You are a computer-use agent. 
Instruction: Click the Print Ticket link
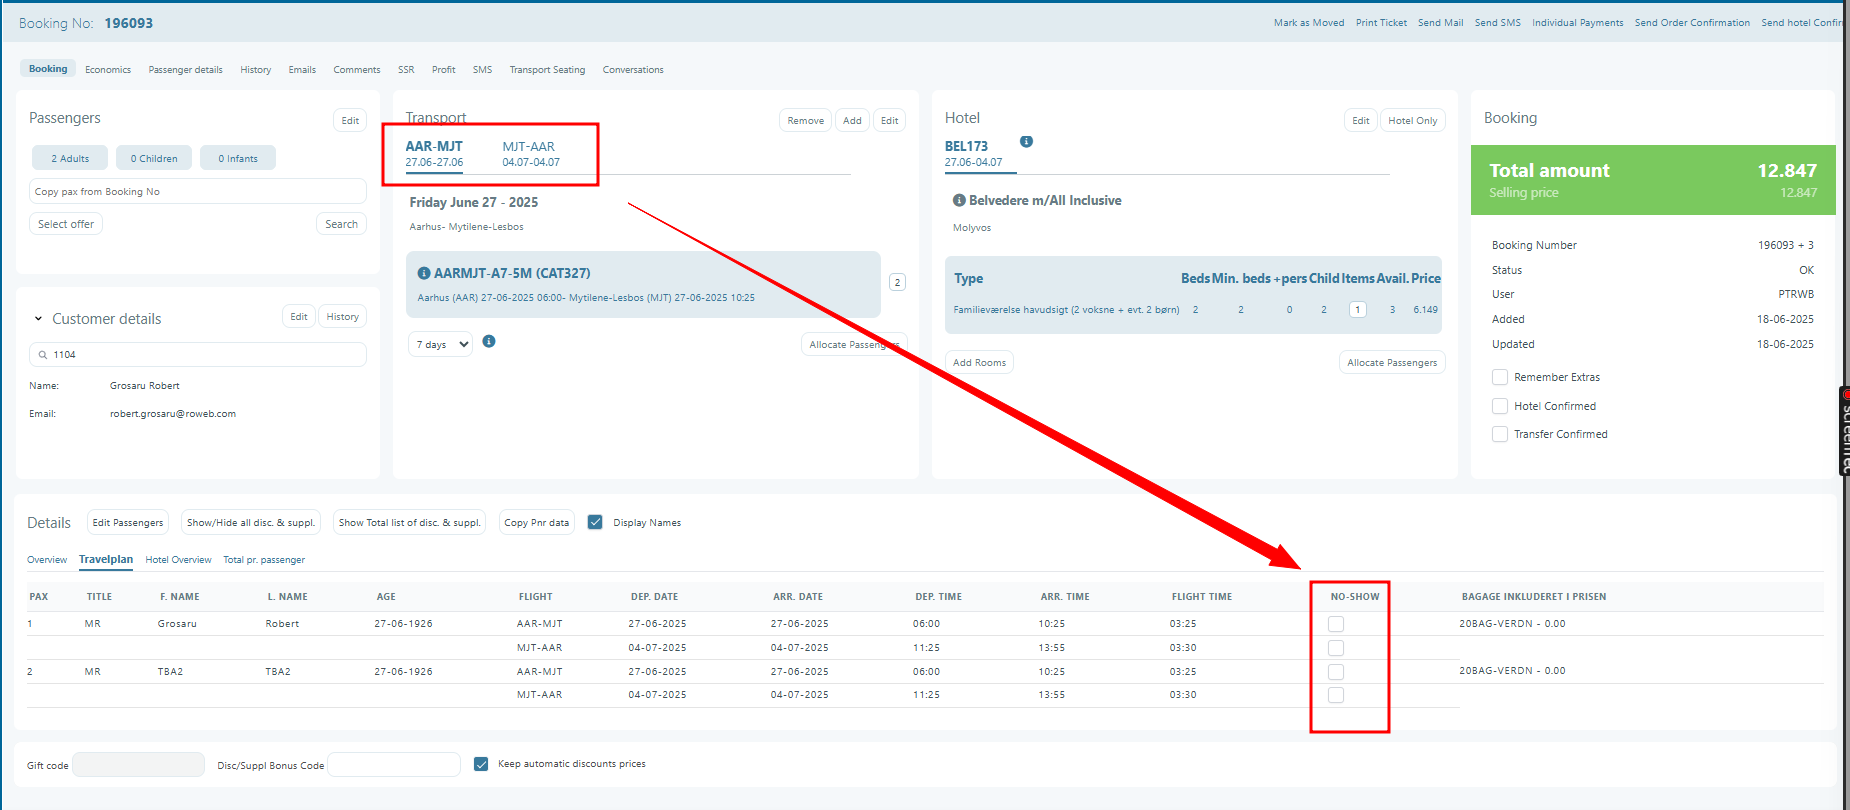click(1381, 23)
